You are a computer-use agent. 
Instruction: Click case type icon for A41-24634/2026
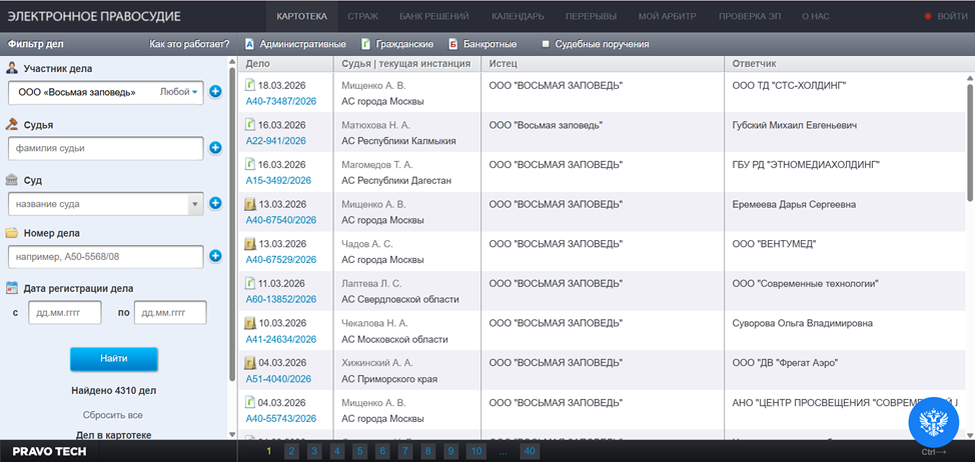[251, 323]
